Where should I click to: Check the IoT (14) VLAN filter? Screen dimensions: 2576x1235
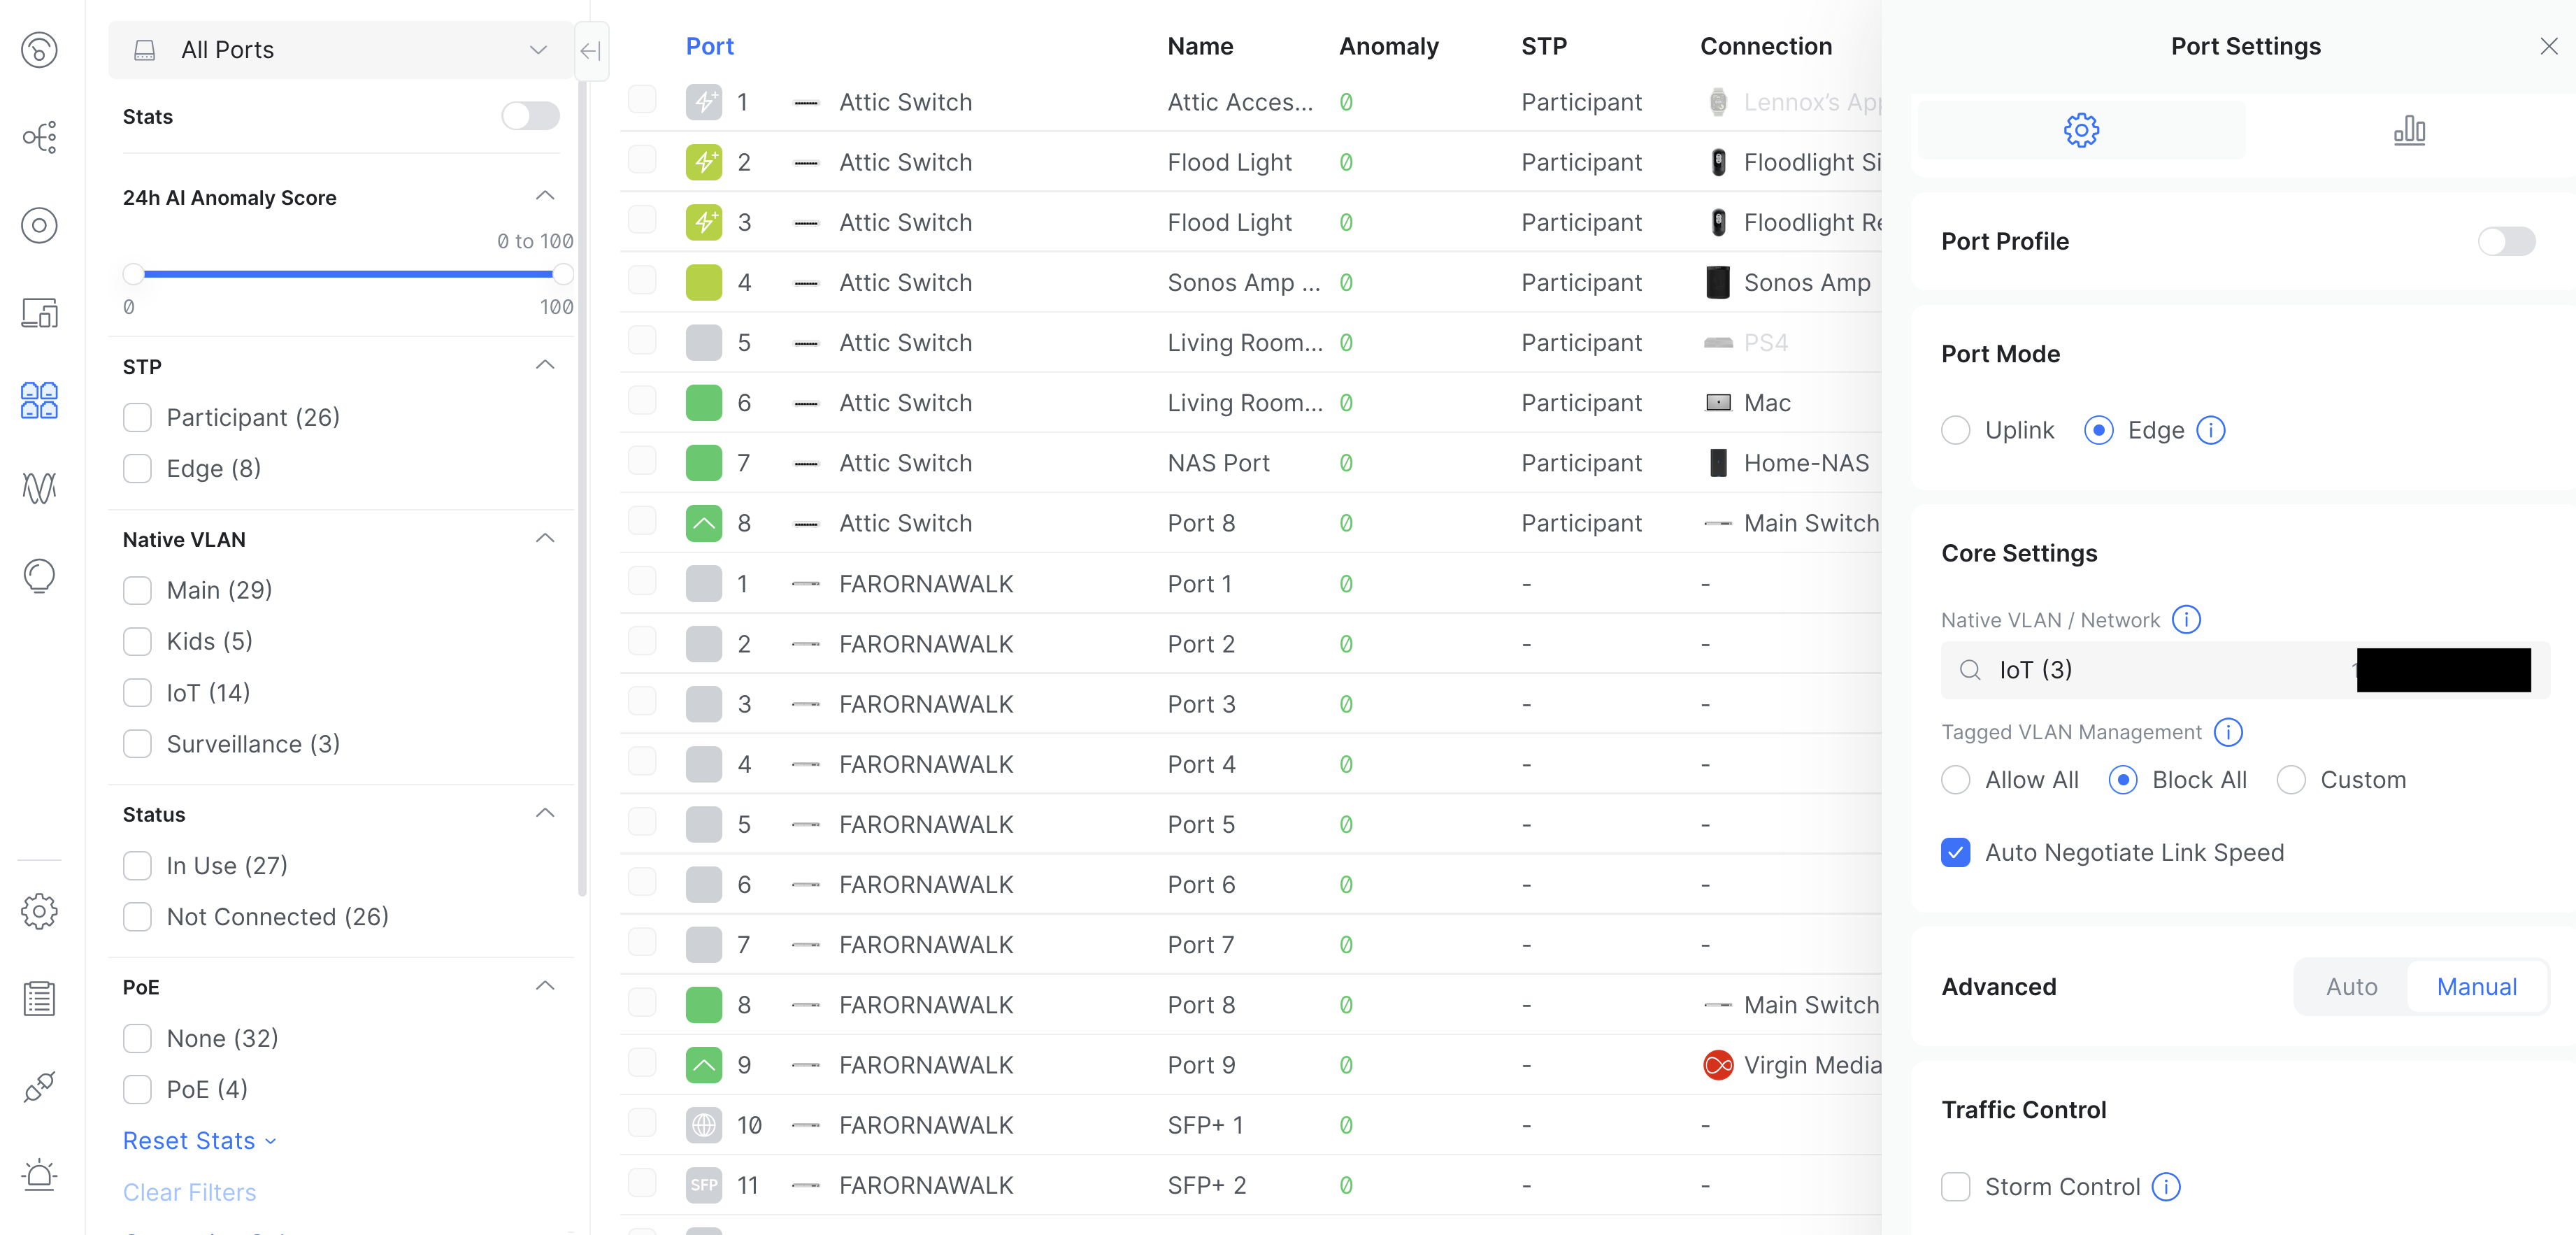[137, 692]
